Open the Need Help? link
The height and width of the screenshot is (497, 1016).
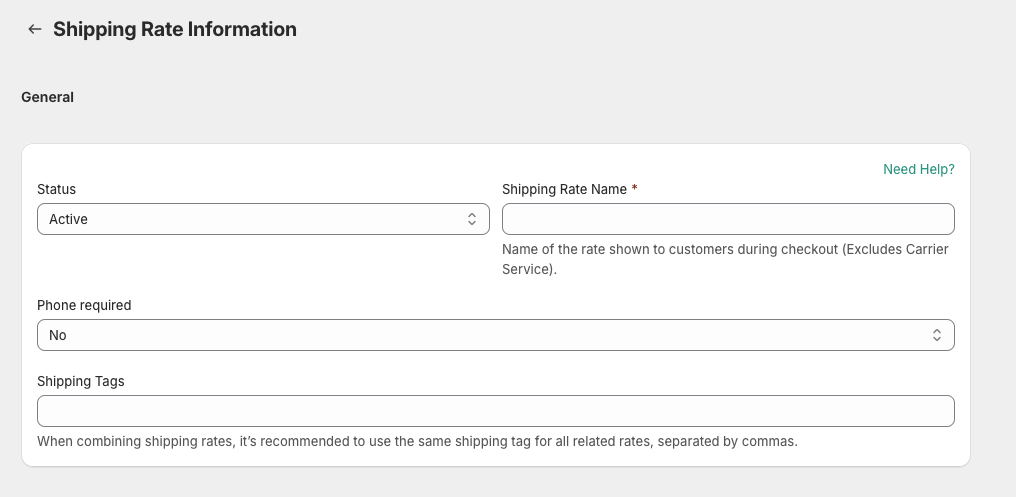tap(919, 169)
